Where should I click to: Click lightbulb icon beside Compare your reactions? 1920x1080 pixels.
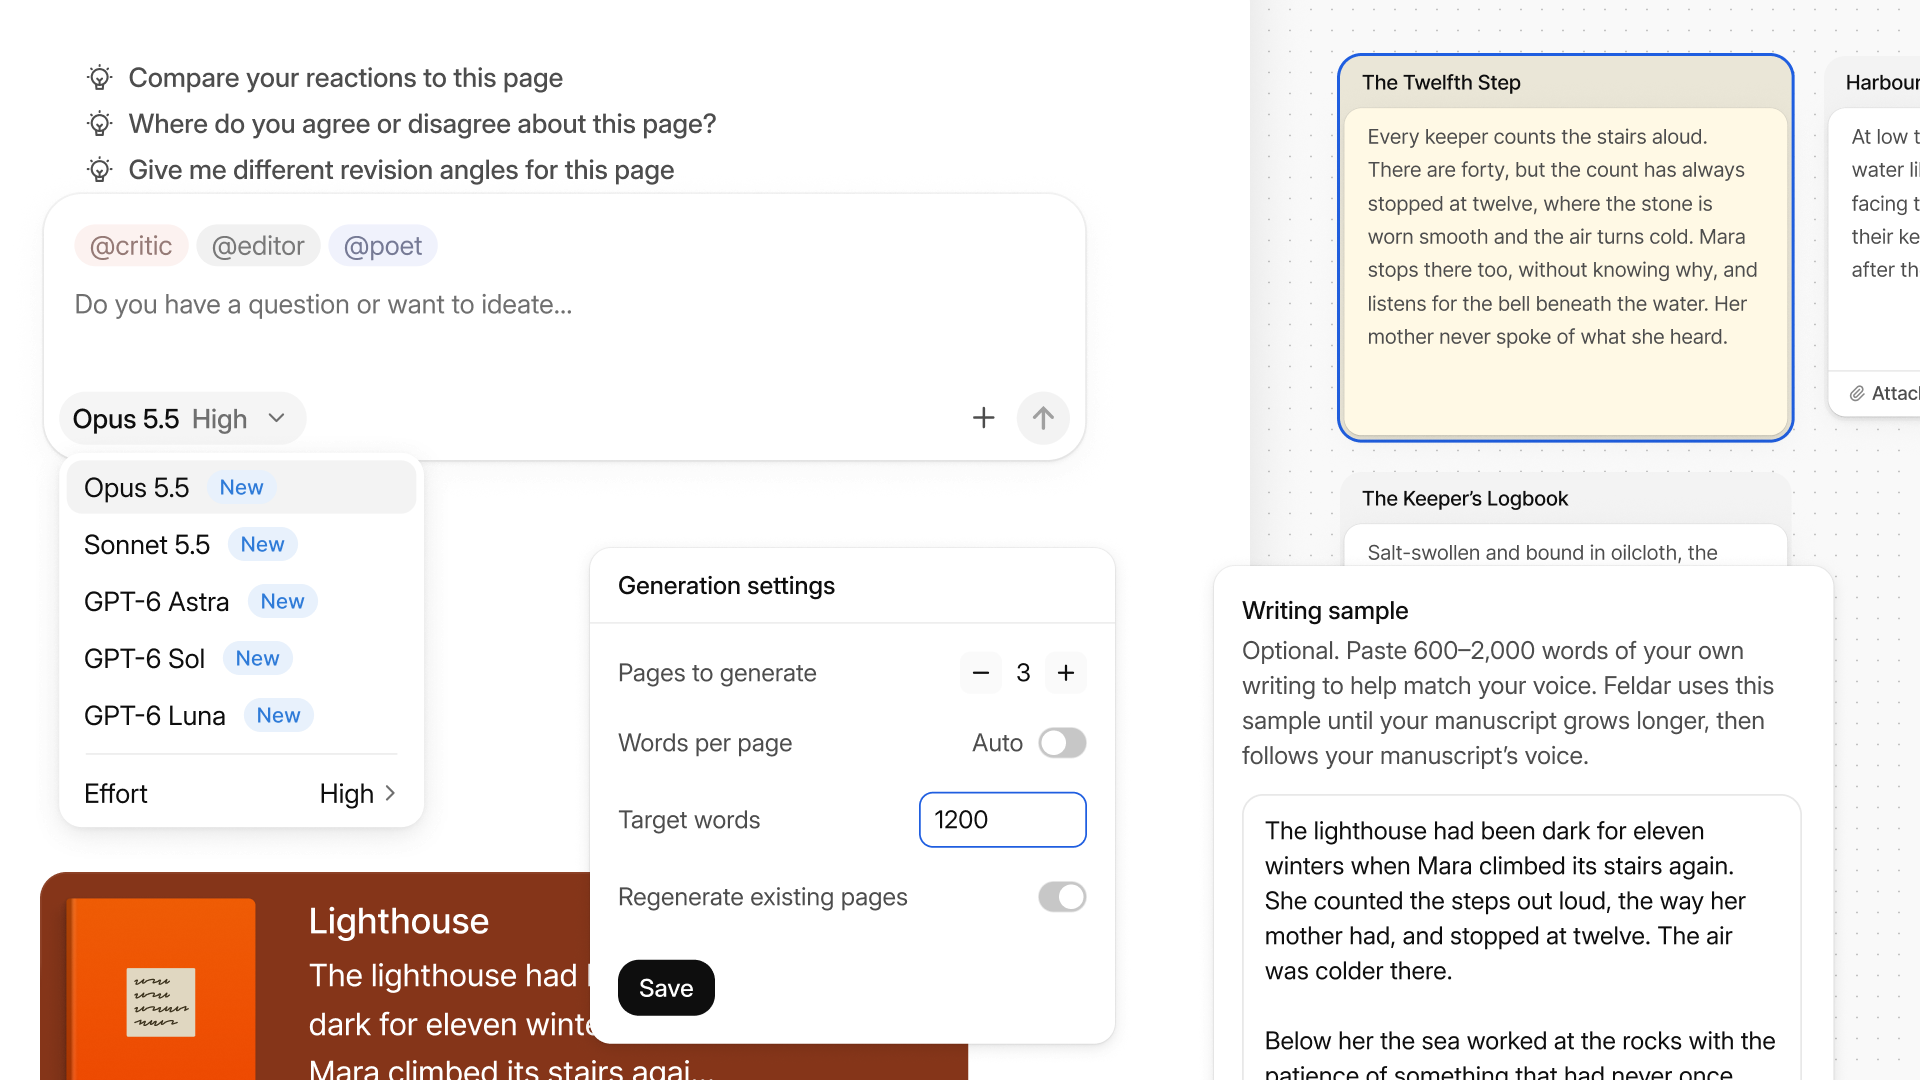point(99,78)
